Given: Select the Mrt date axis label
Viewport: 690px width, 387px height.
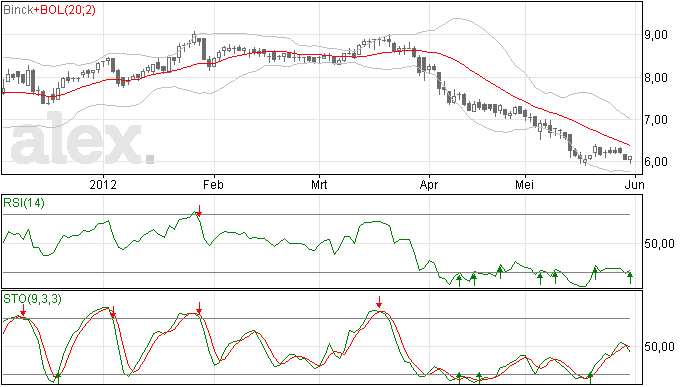Looking at the screenshot, I should pos(319,184).
